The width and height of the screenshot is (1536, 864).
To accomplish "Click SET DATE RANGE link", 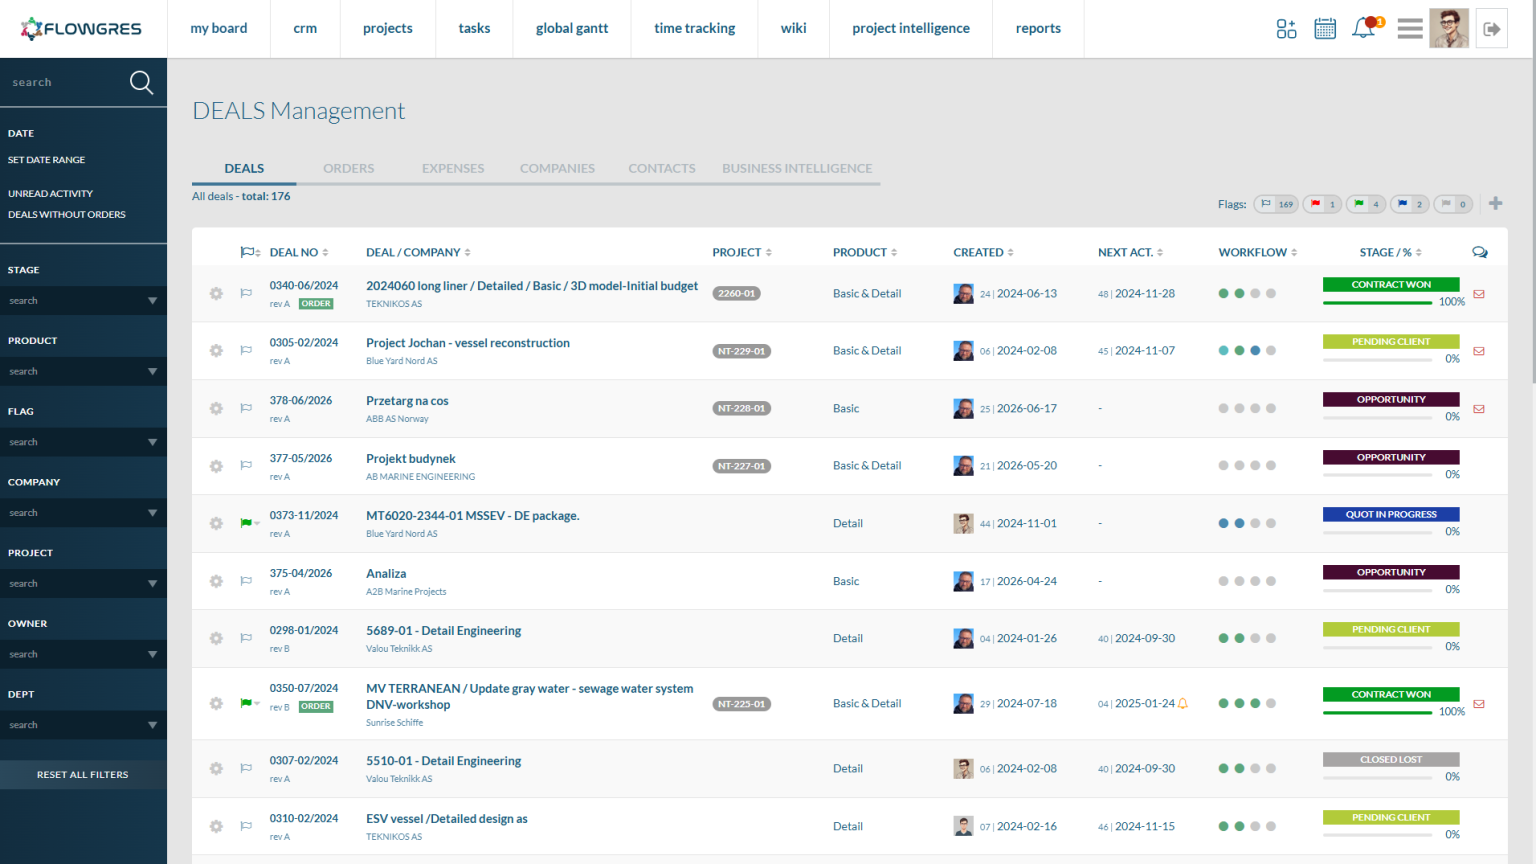I will [47, 160].
